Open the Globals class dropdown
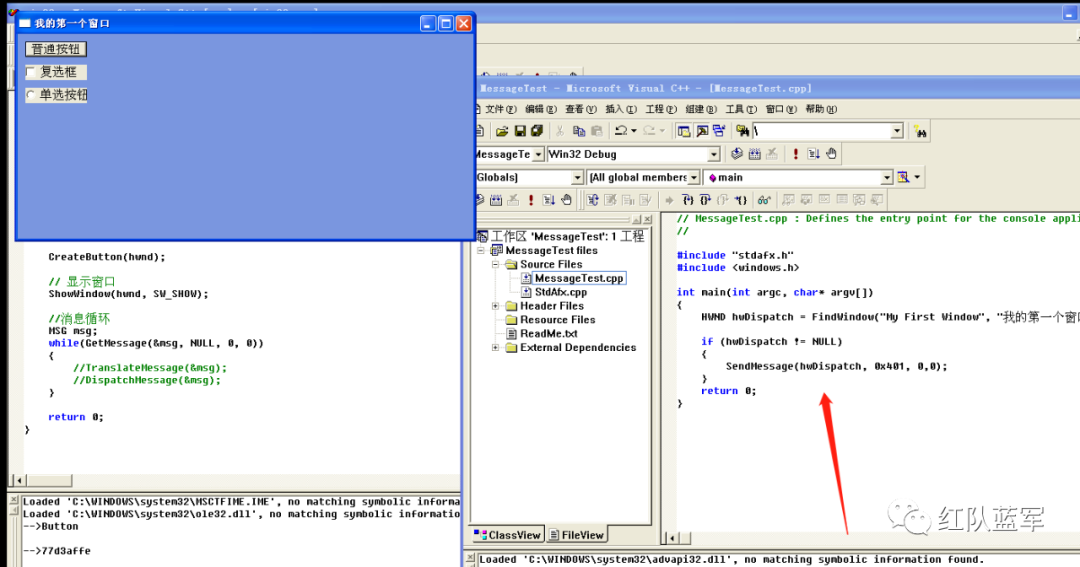 [577, 178]
